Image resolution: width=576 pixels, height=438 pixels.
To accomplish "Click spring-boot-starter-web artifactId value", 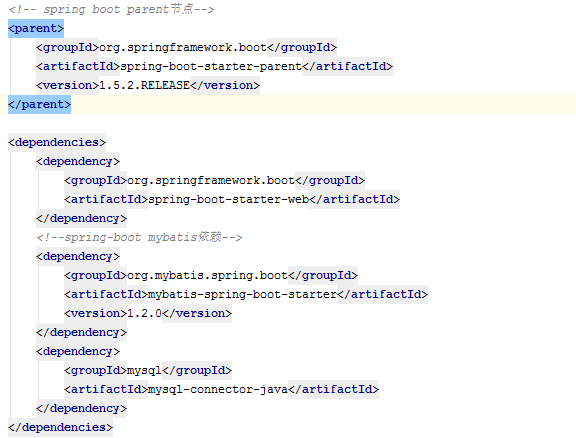I will 228,200.
